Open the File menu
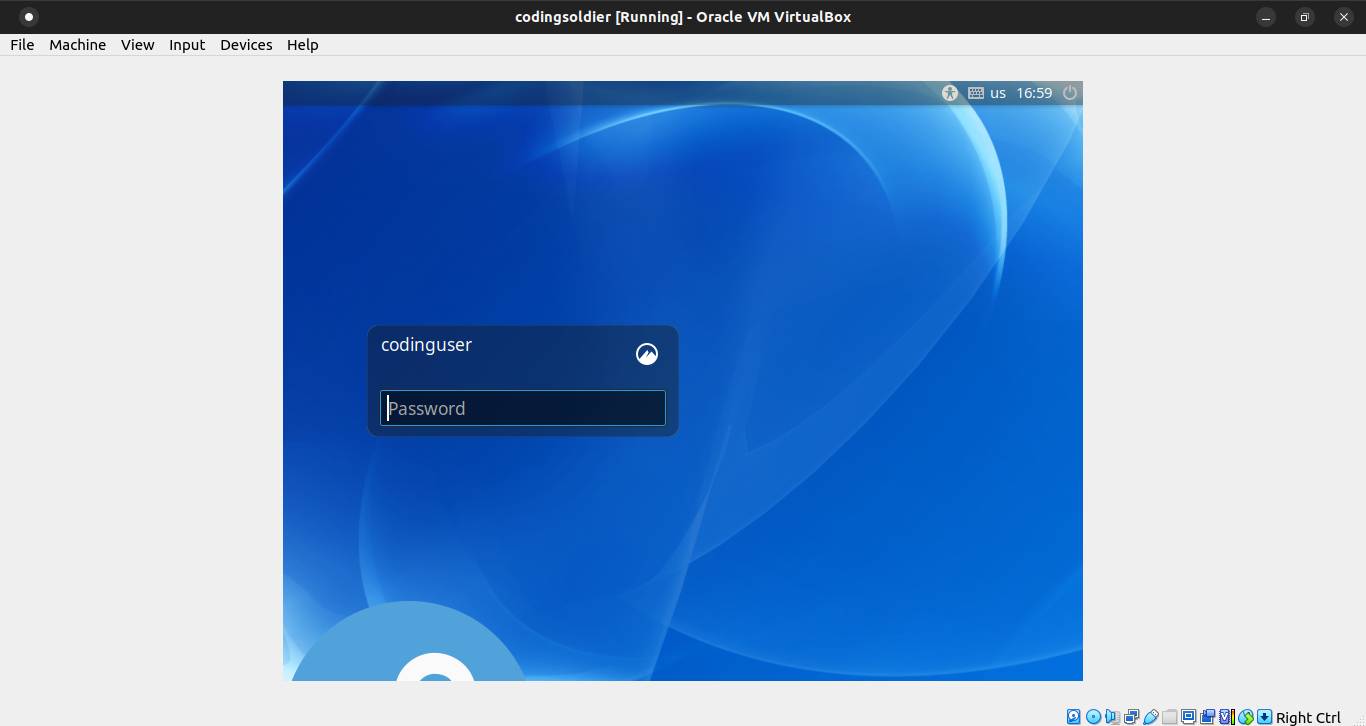 pyautogui.click(x=22, y=45)
